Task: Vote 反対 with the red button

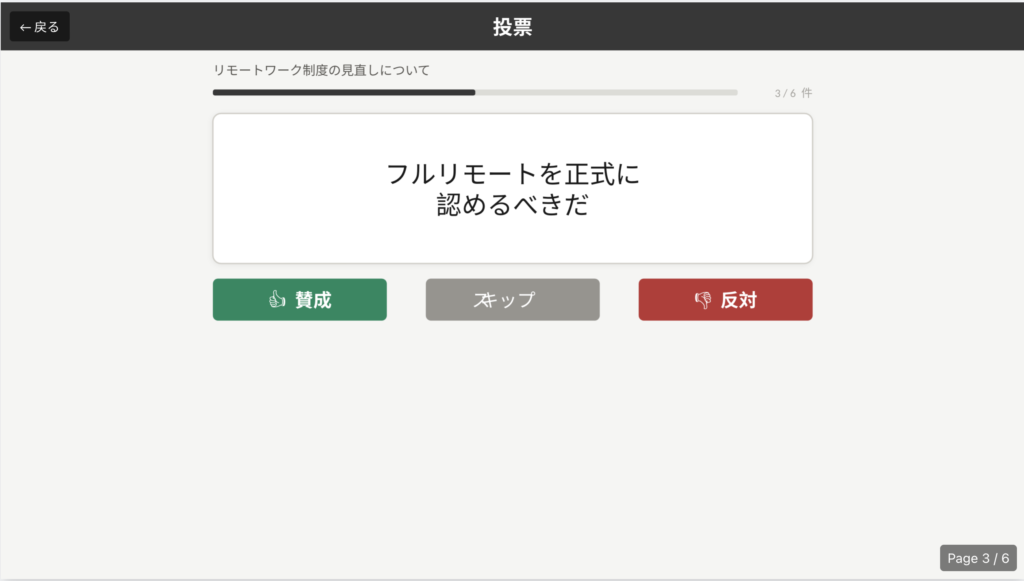Action: (725, 300)
